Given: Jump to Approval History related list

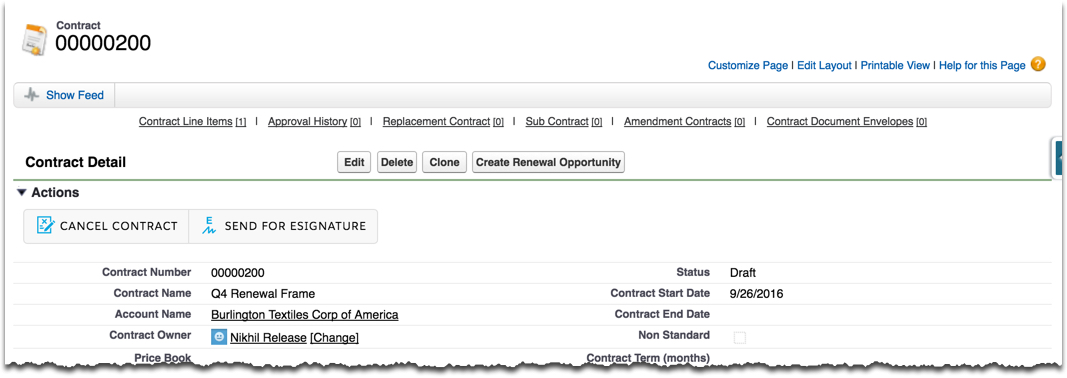Looking at the screenshot, I should click(x=314, y=122).
